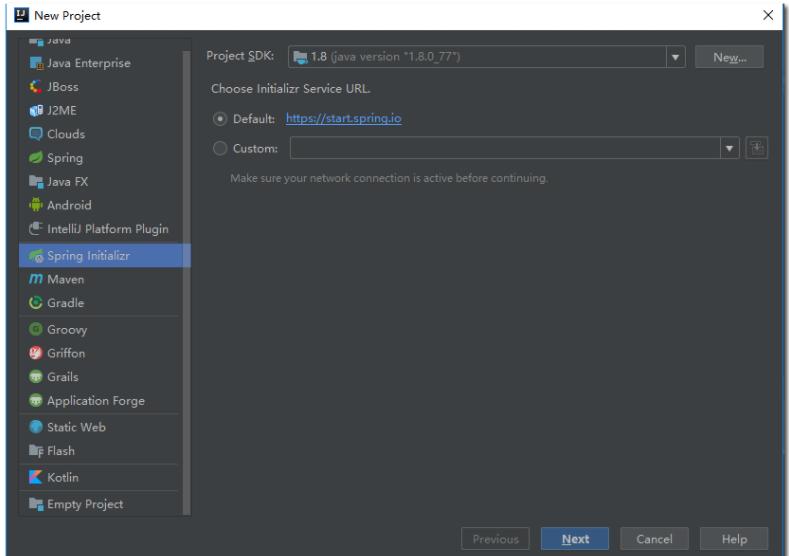Image resolution: width=789 pixels, height=556 pixels.
Task: Choose JBoss project type
Action: (x=104, y=87)
